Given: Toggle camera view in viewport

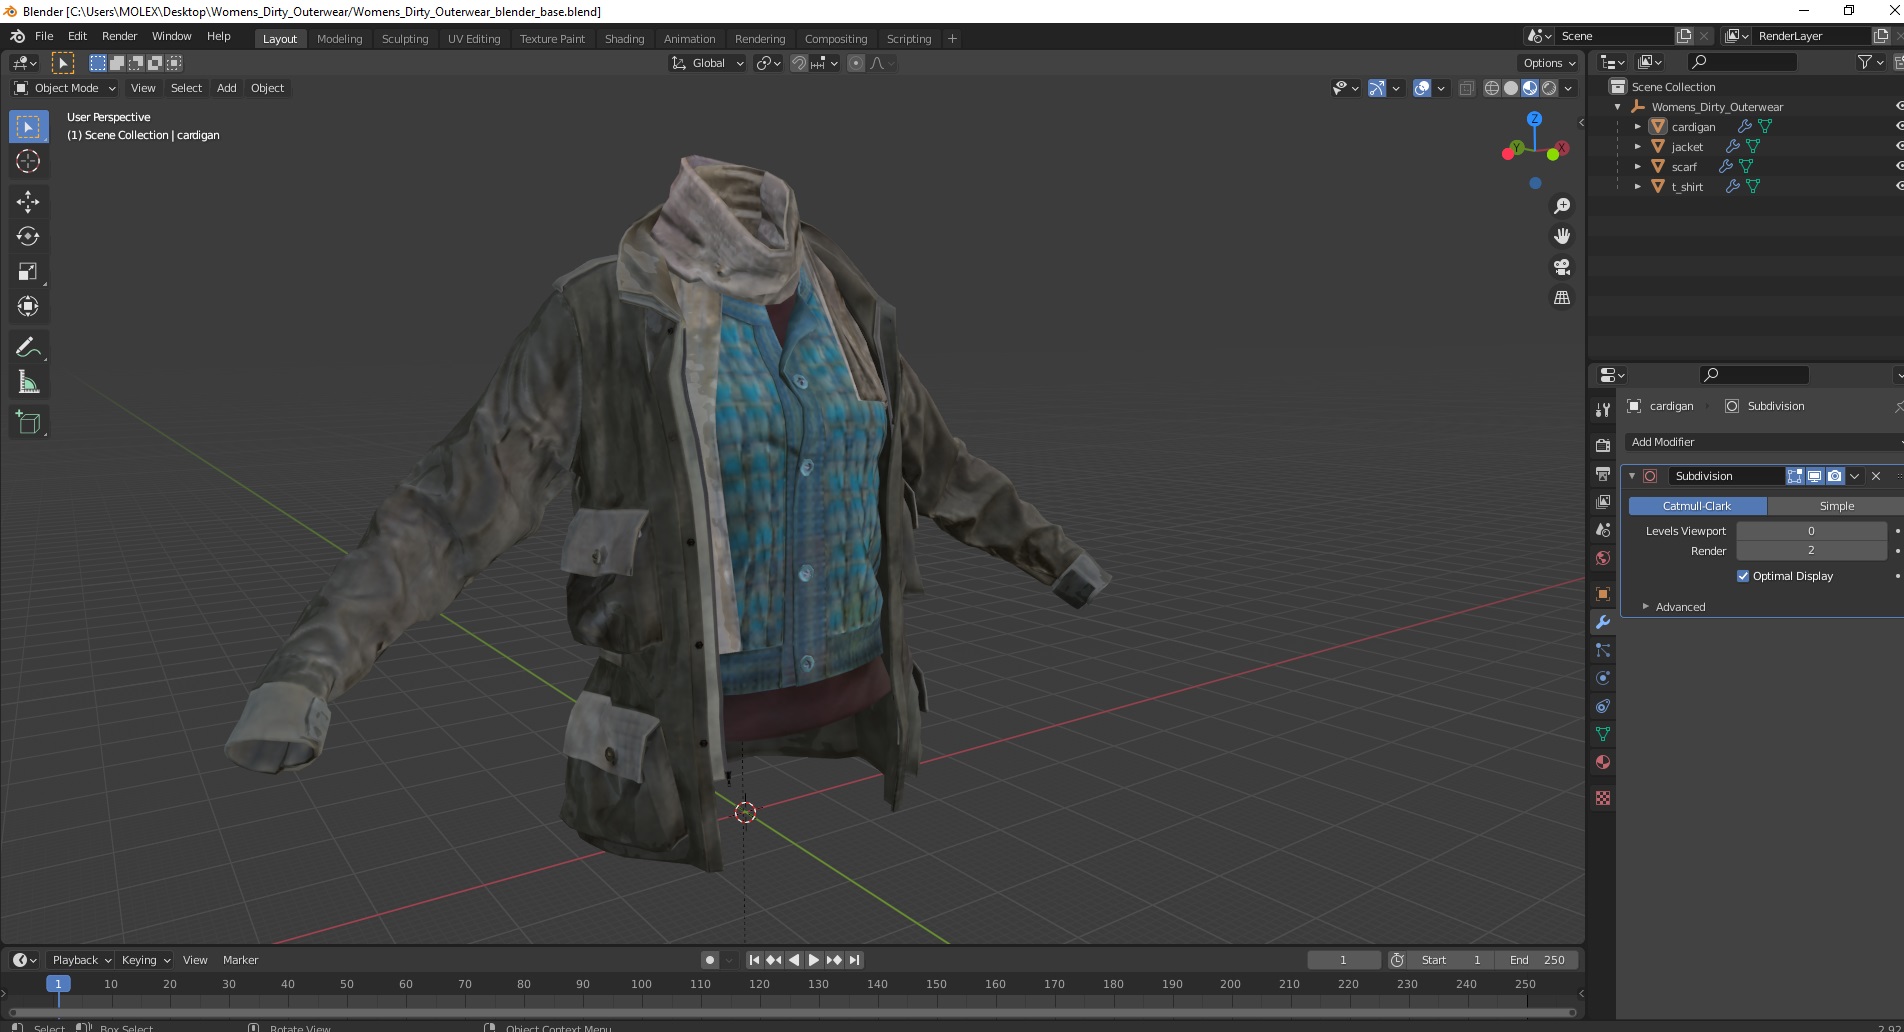Looking at the screenshot, I should coord(1562,267).
